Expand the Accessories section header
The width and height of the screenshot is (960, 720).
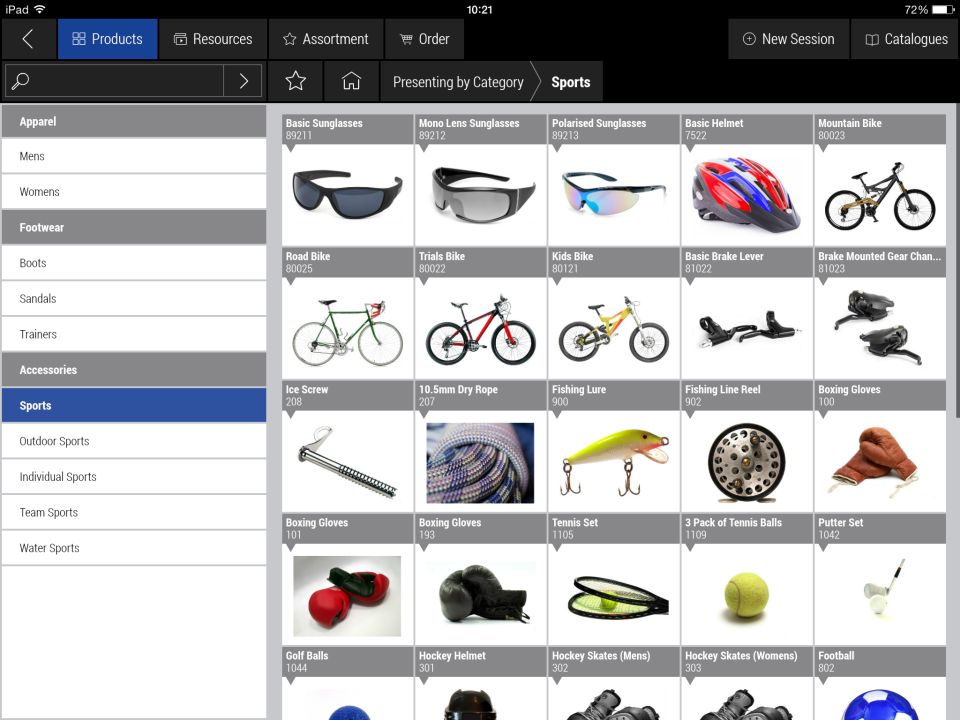tap(134, 369)
